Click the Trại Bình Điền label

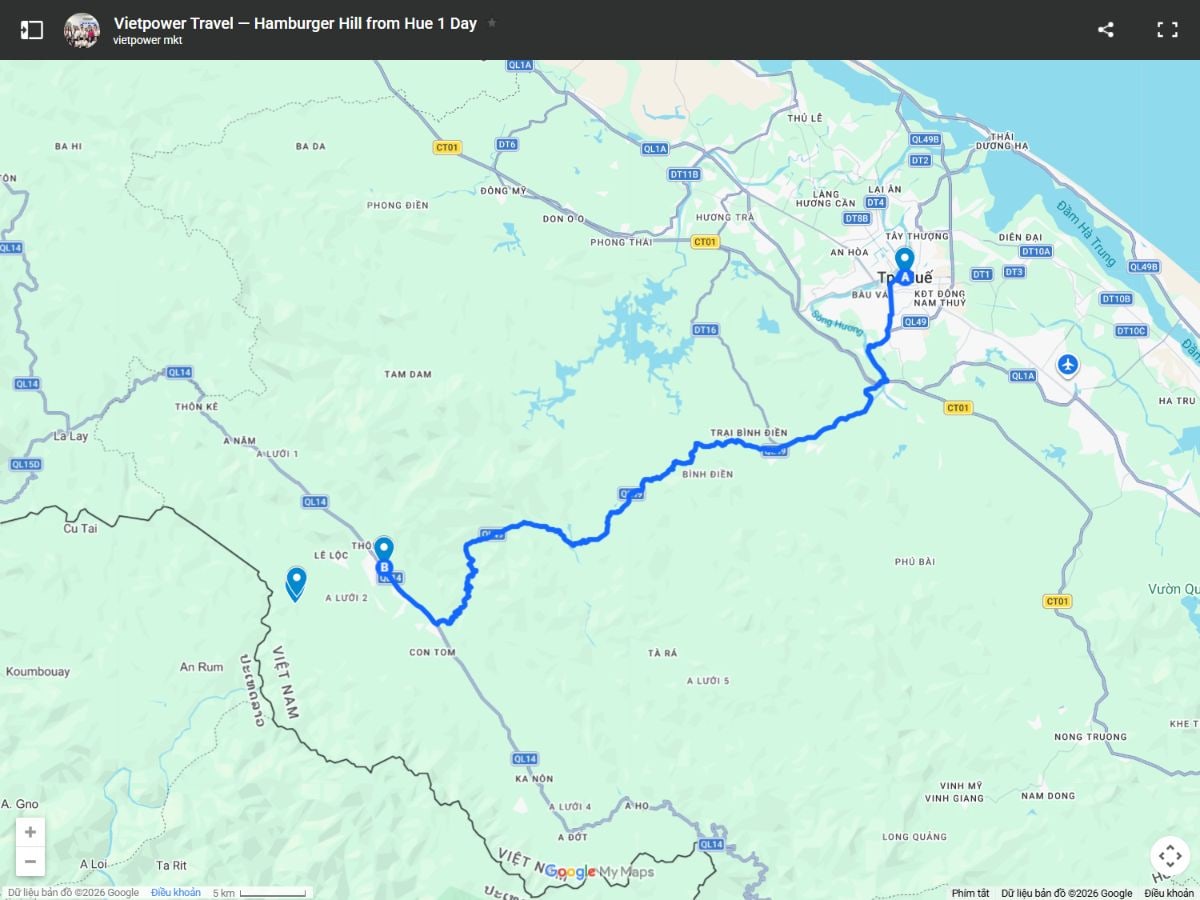(749, 433)
